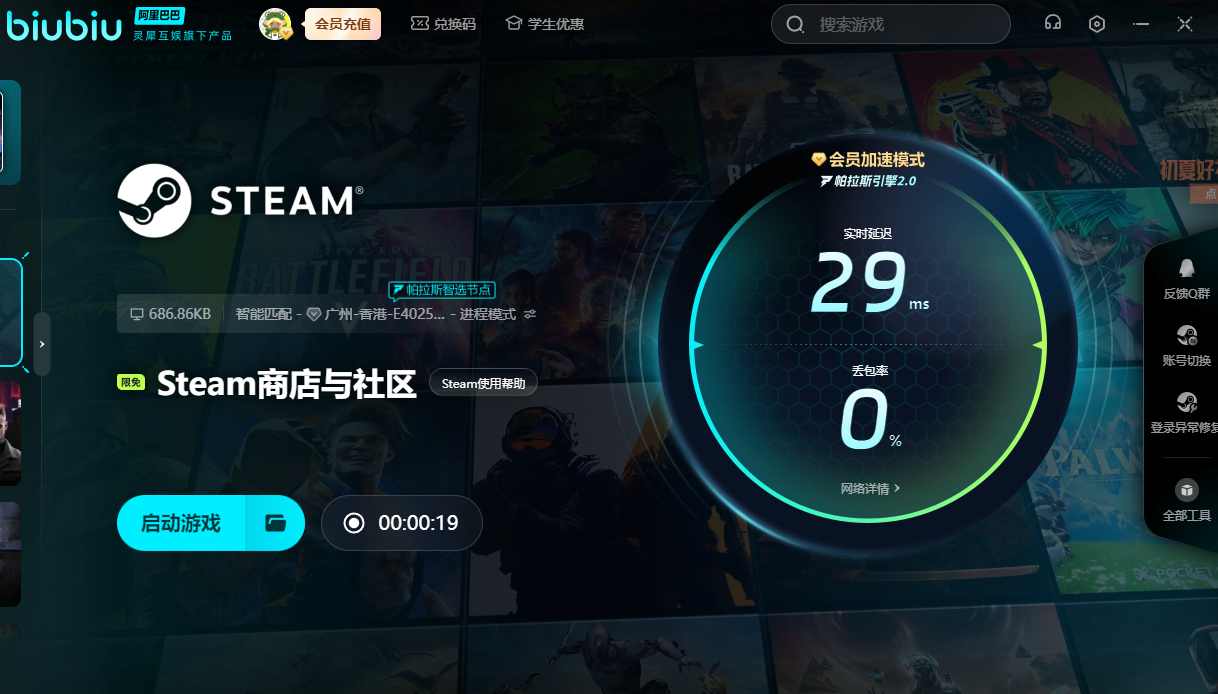Open Steam使用帮助 help
Image resolution: width=1218 pixels, height=694 pixels.
tap(483, 383)
